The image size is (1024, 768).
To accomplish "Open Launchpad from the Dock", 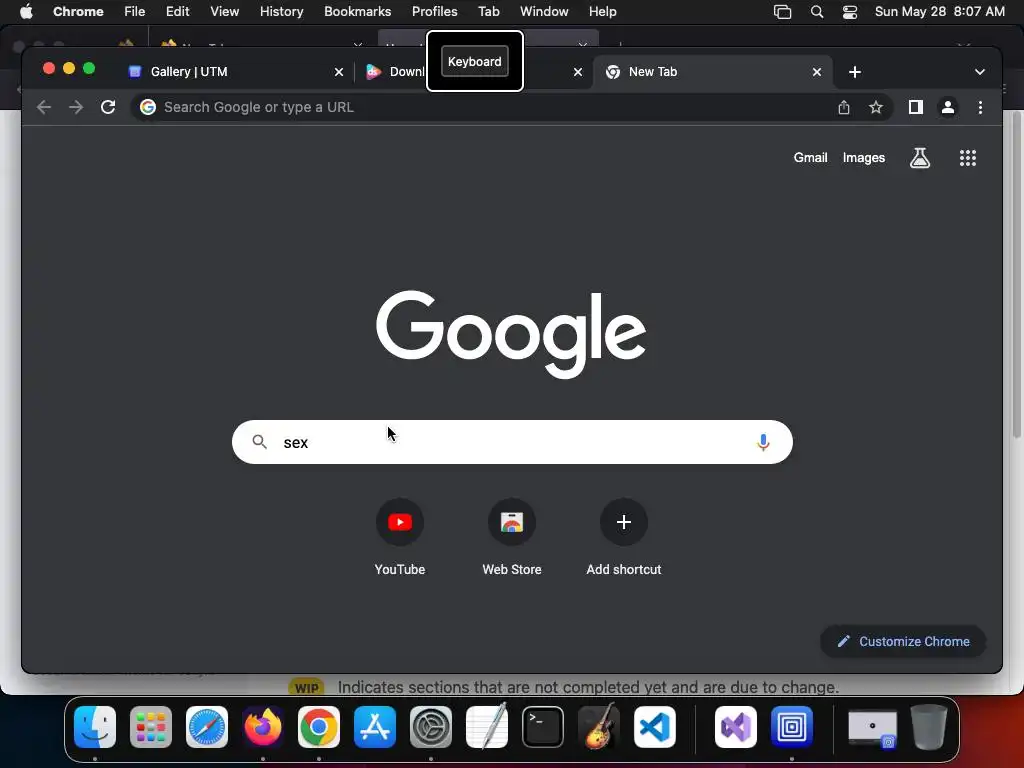I will (x=151, y=726).
